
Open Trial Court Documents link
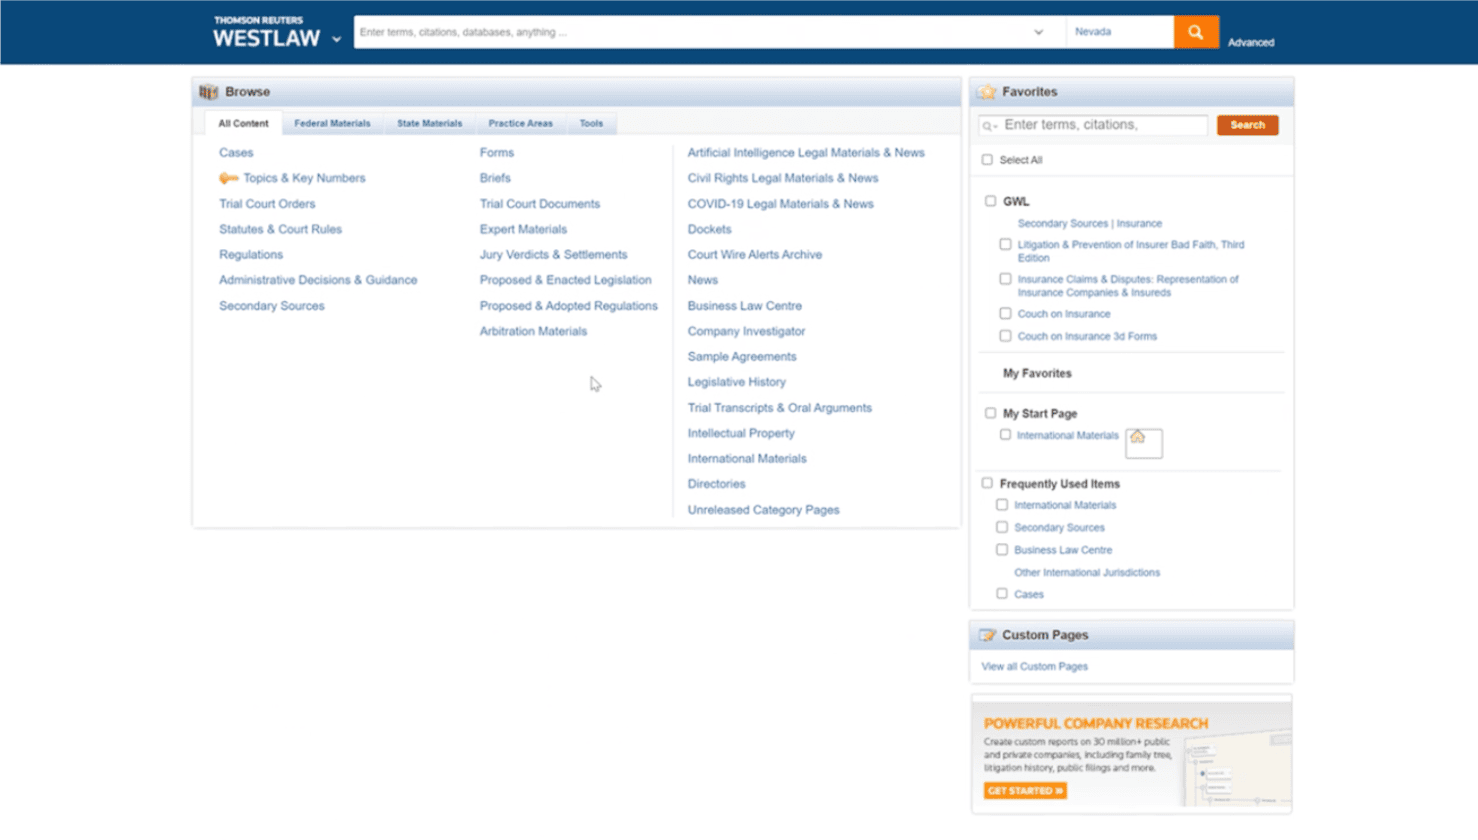540,204
